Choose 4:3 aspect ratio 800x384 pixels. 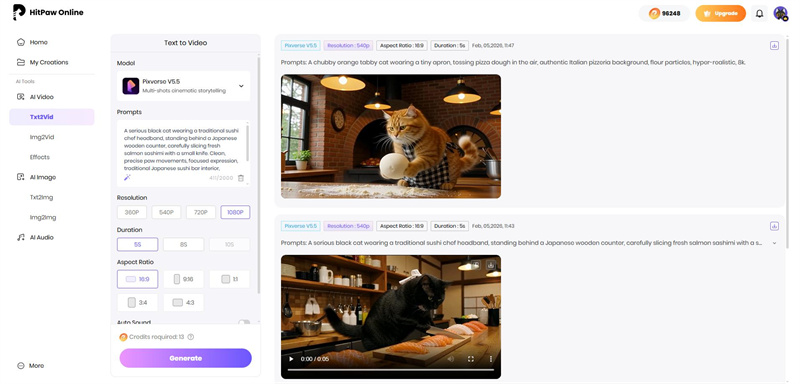(x=183, y=302)
